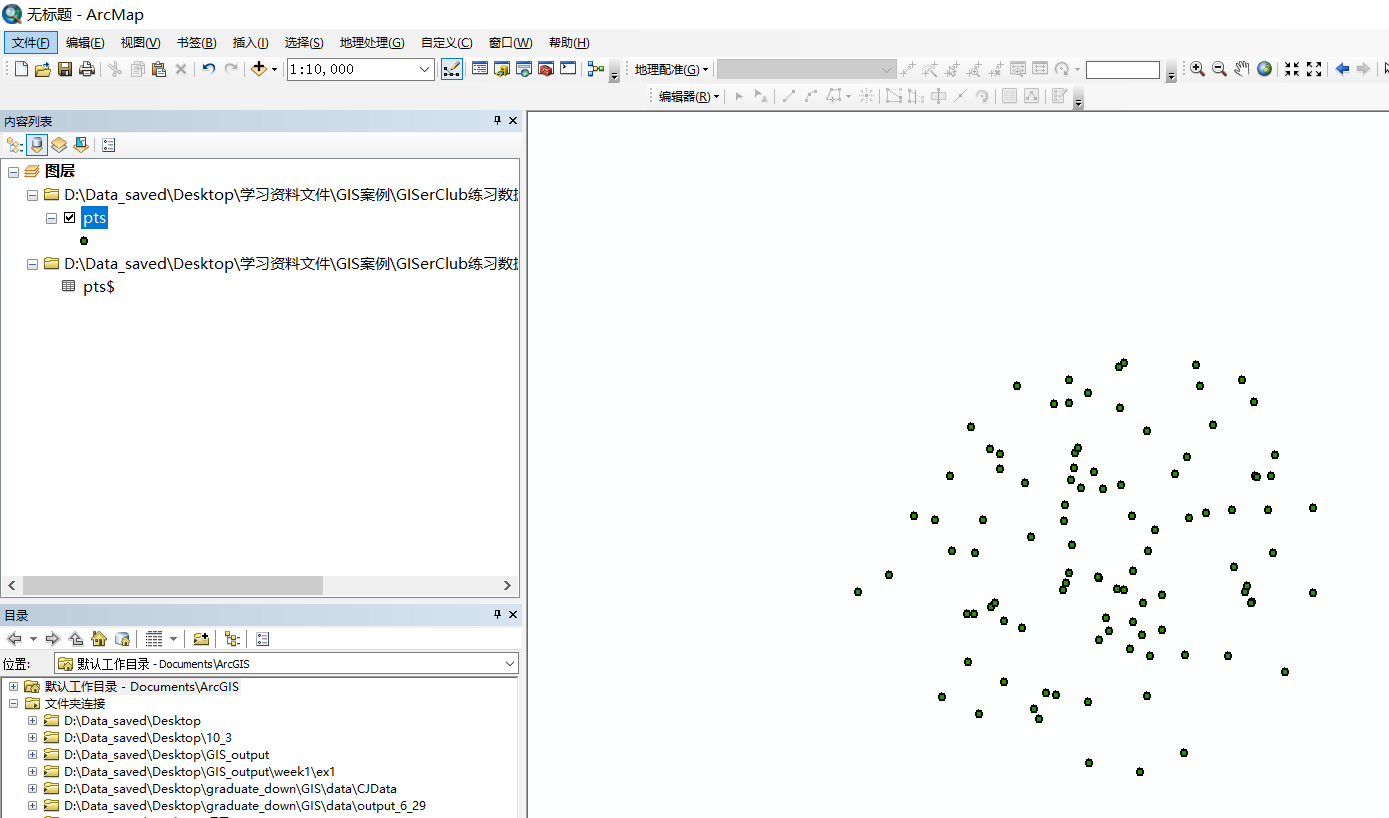List layers by drawing order
This screenshot has height=818, width=1389.
pyautogui.click(x=15, y=145)
